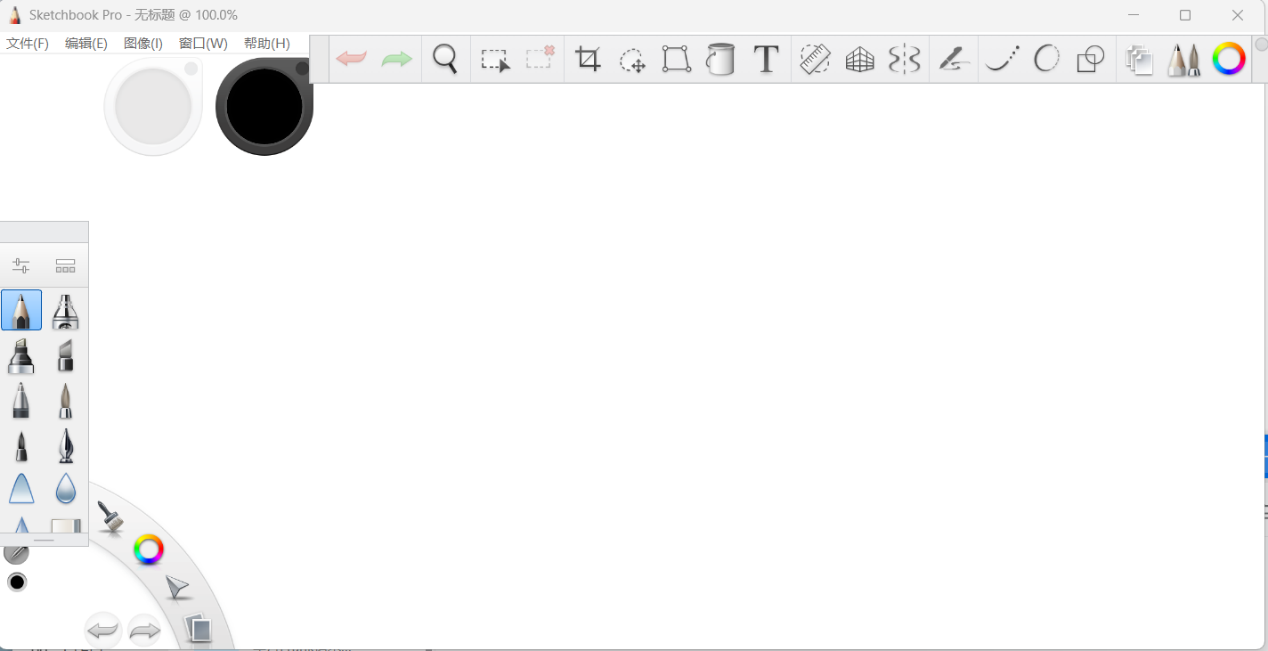
Task: Select the Ellipse draw style tool
Action: 1046,59
